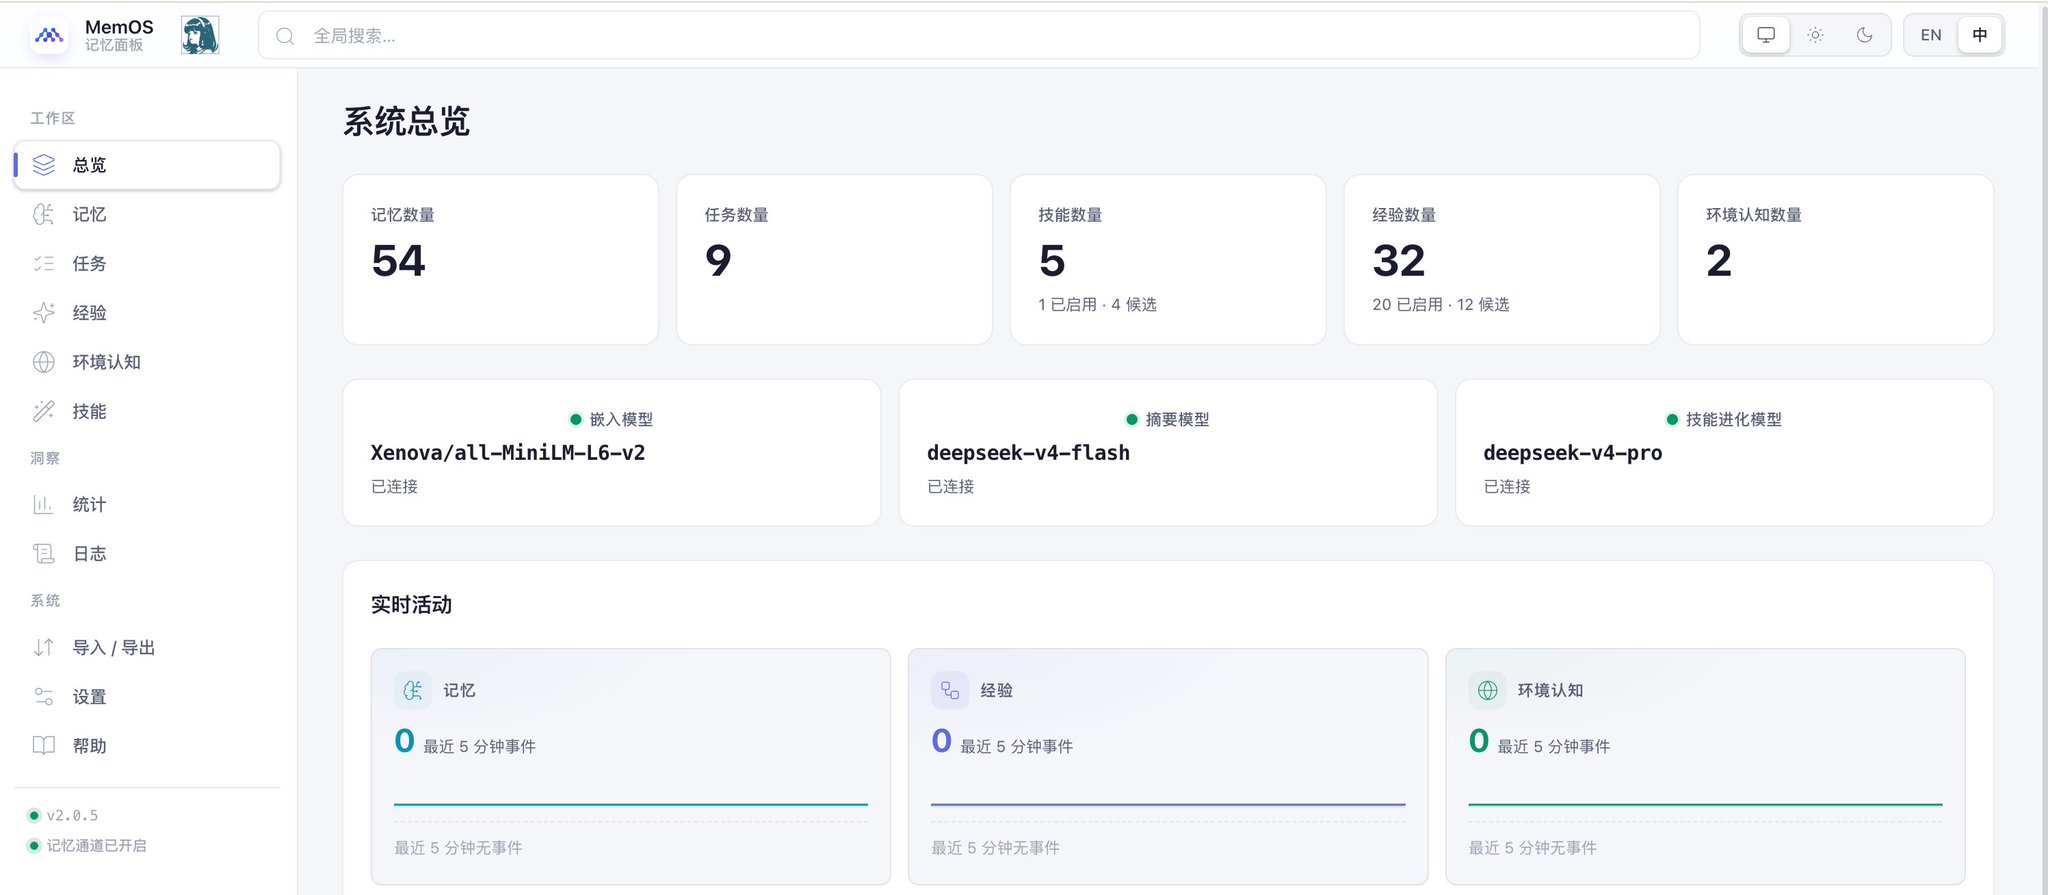Click the 环境认知数量 card showing 2
This screenshot has height=895, width=2048.
click(x=1836, y=260)
